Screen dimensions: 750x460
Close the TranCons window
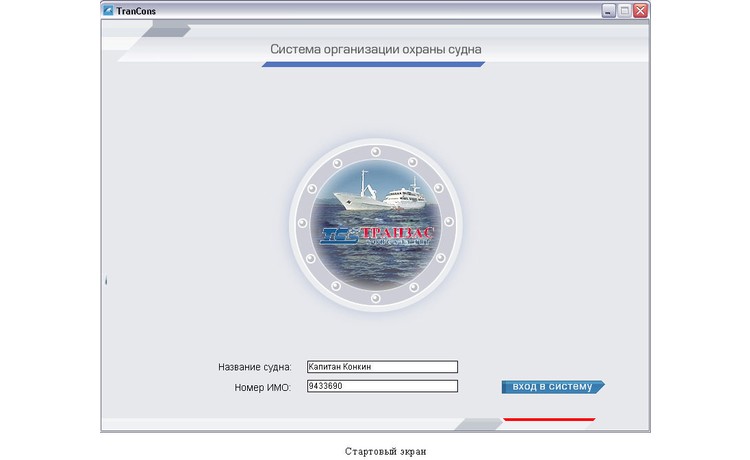click(x=640, y=11)
